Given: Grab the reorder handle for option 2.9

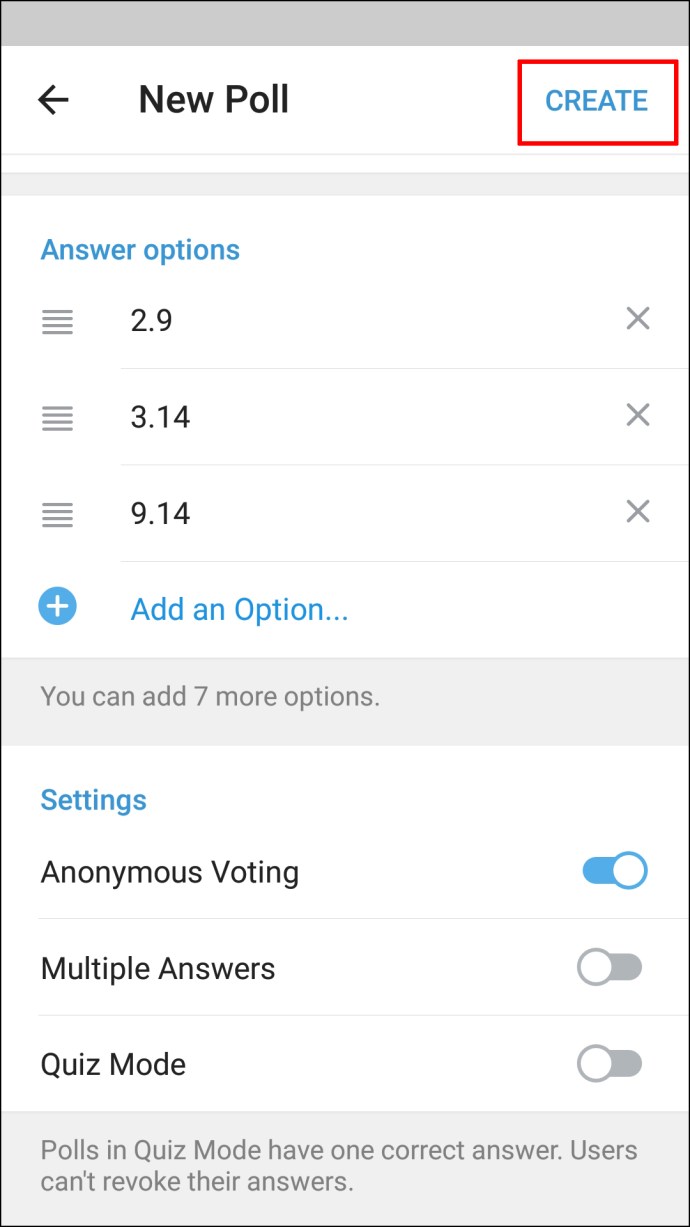Looking at the screenshot, I should (57, 321).
